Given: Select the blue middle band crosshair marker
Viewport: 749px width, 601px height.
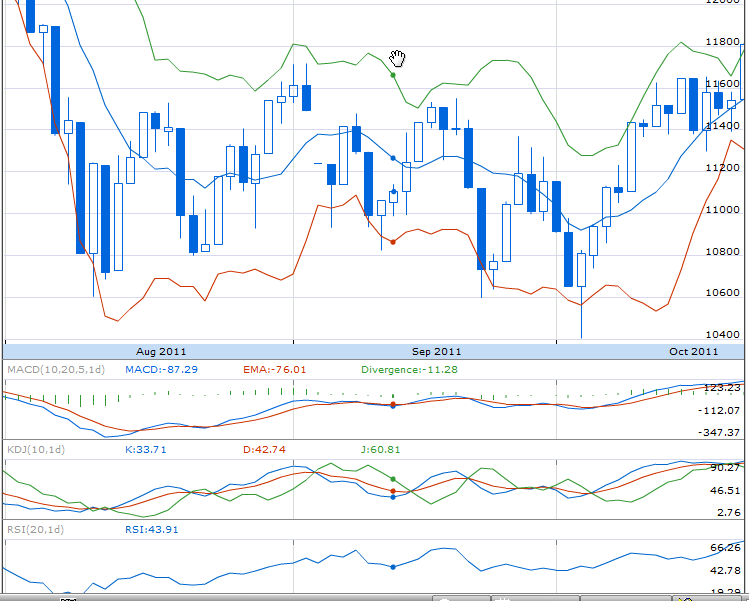Looking at the screenshot, I should pos(393,158).
